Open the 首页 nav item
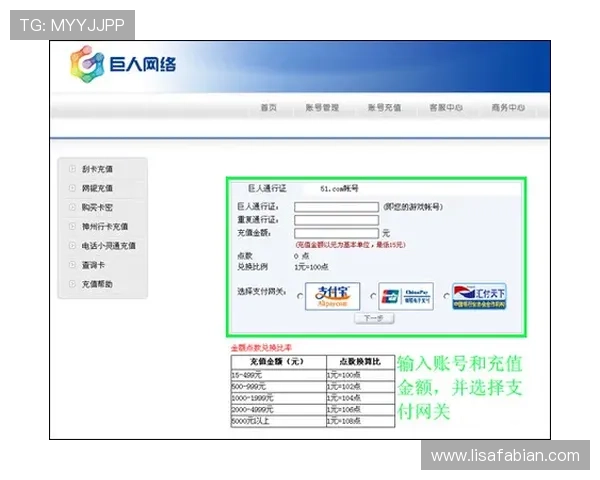This screenshot has width=600, height=480. 269,108
